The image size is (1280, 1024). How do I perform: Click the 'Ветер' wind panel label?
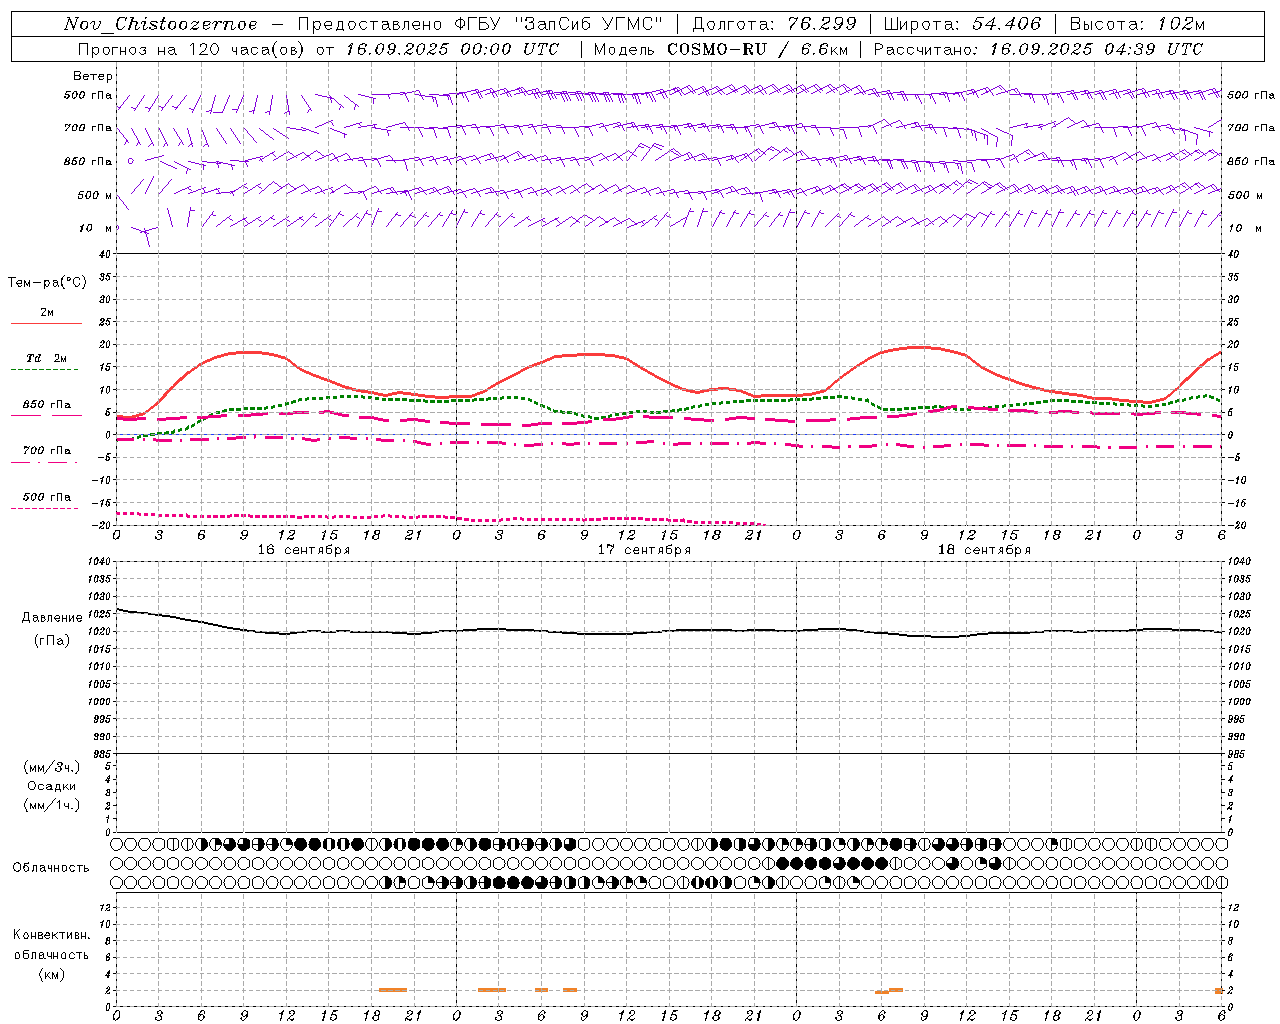[x=93, y=76]
